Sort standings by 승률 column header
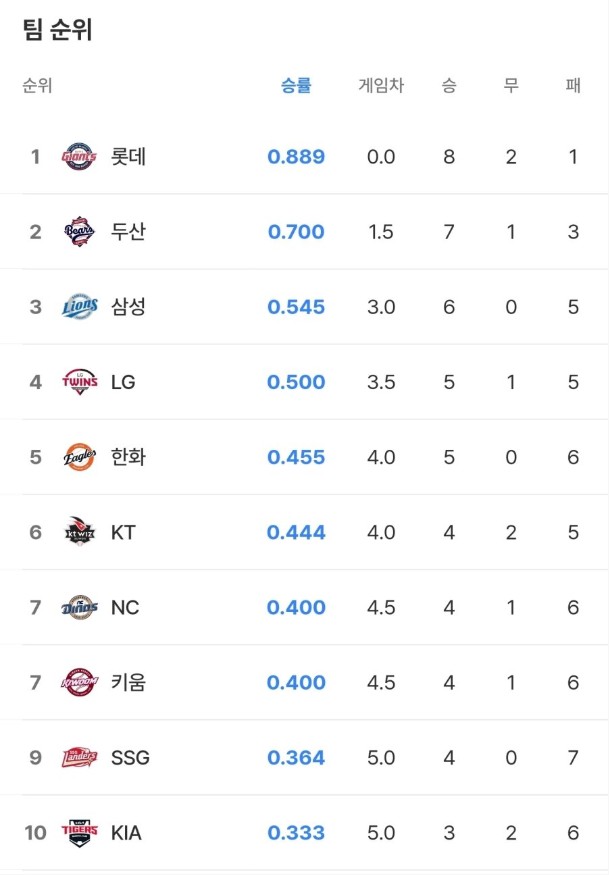 pos(296,86)
